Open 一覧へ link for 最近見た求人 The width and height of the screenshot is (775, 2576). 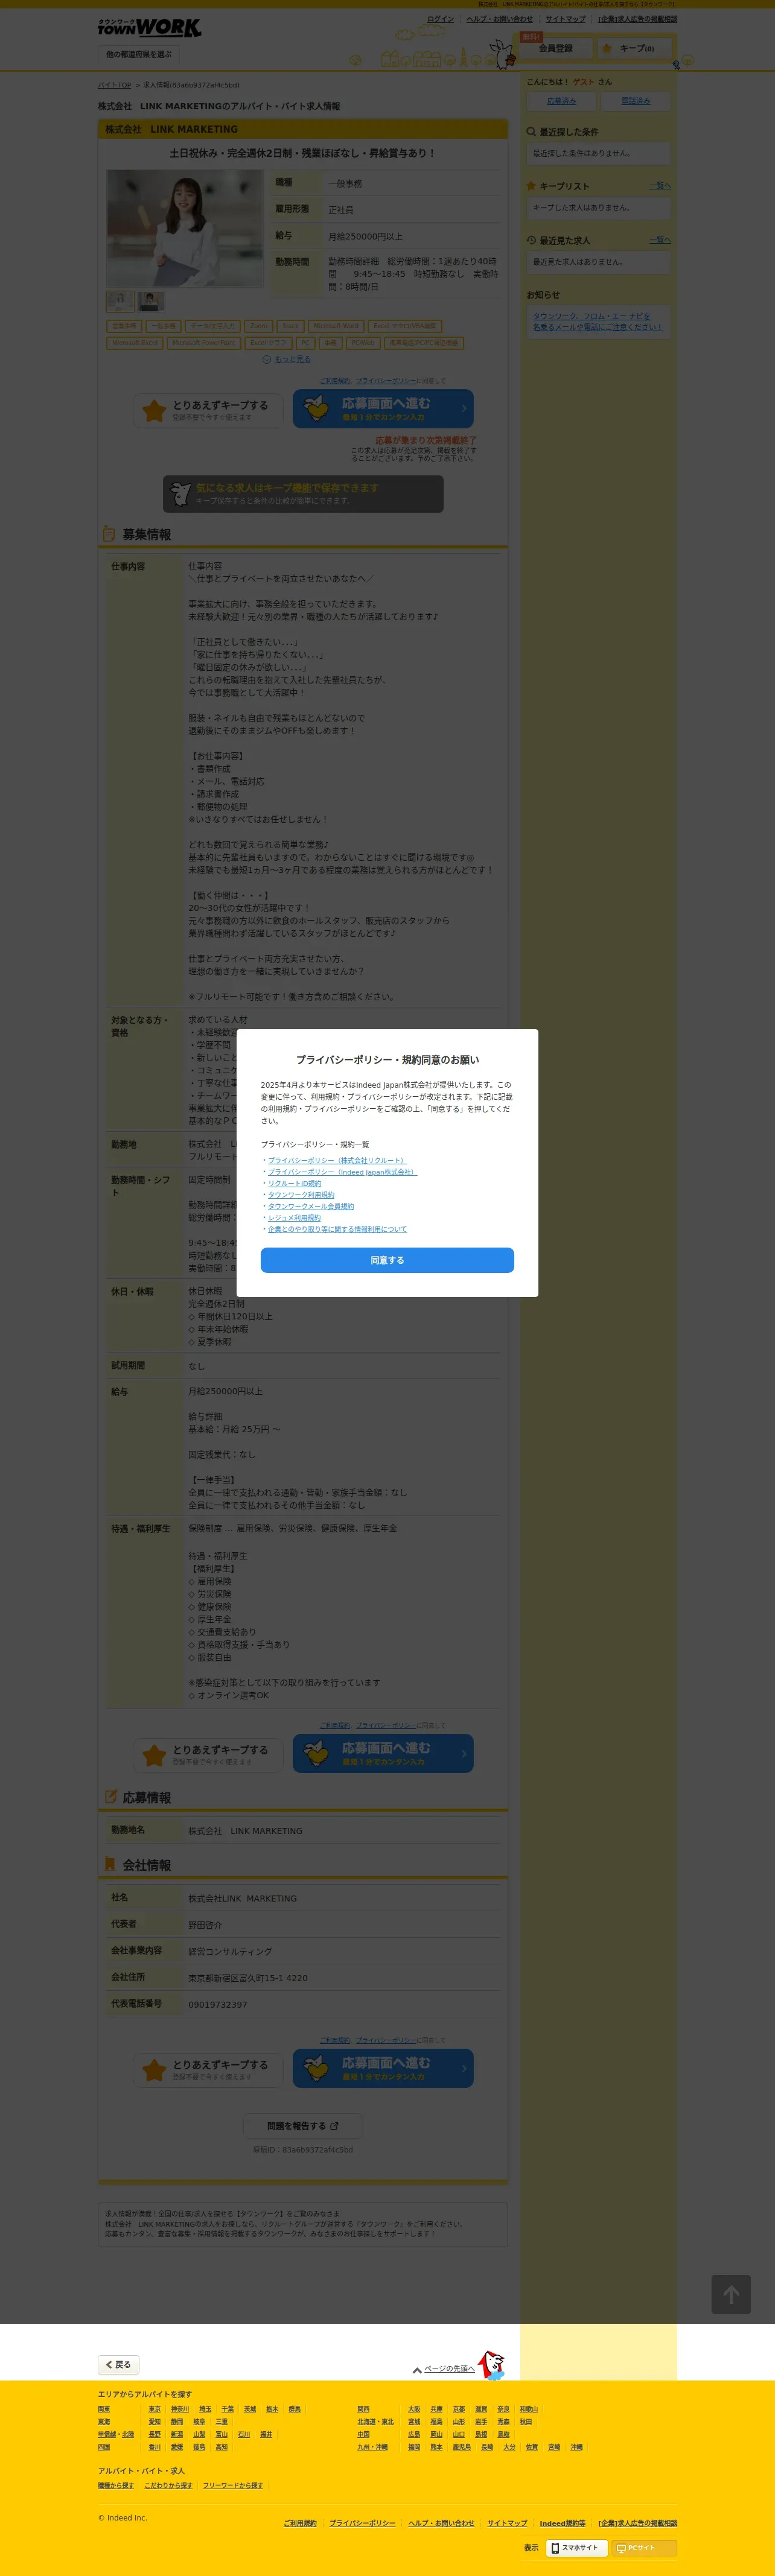[x=660, y=240]
